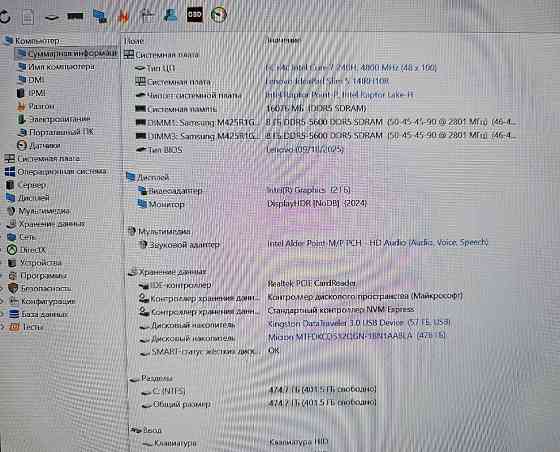Open the Micron MTFDKCD512QGN drive link

[357, 336]
